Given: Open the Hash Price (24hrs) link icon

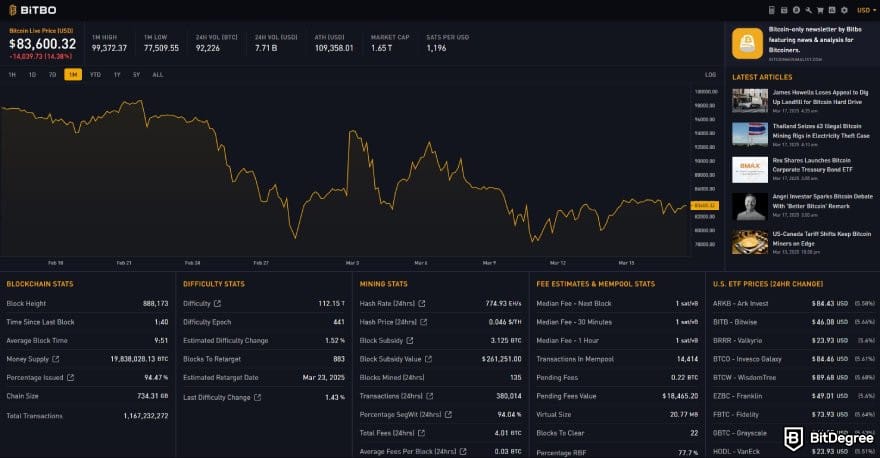Looking at the screenshot, I should [423, 322].
